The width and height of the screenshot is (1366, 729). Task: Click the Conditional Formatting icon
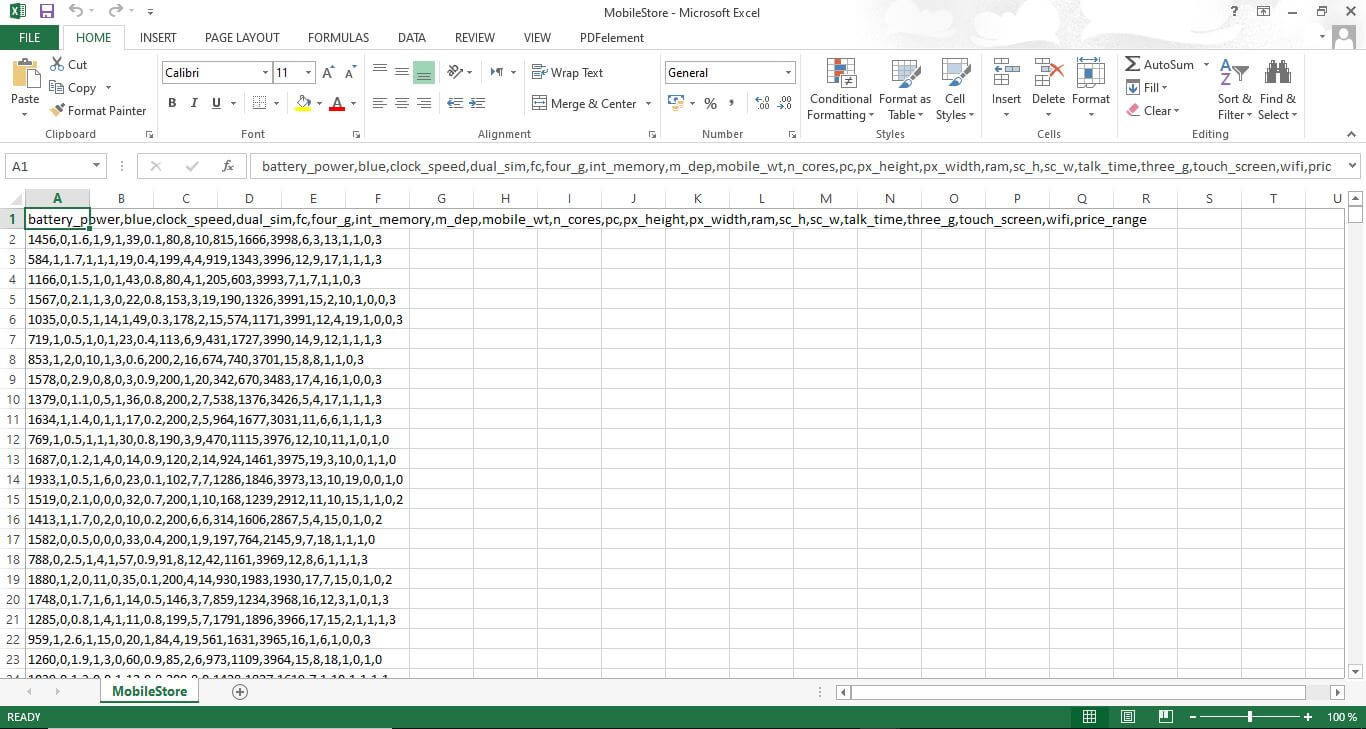[x=840, y=74]
